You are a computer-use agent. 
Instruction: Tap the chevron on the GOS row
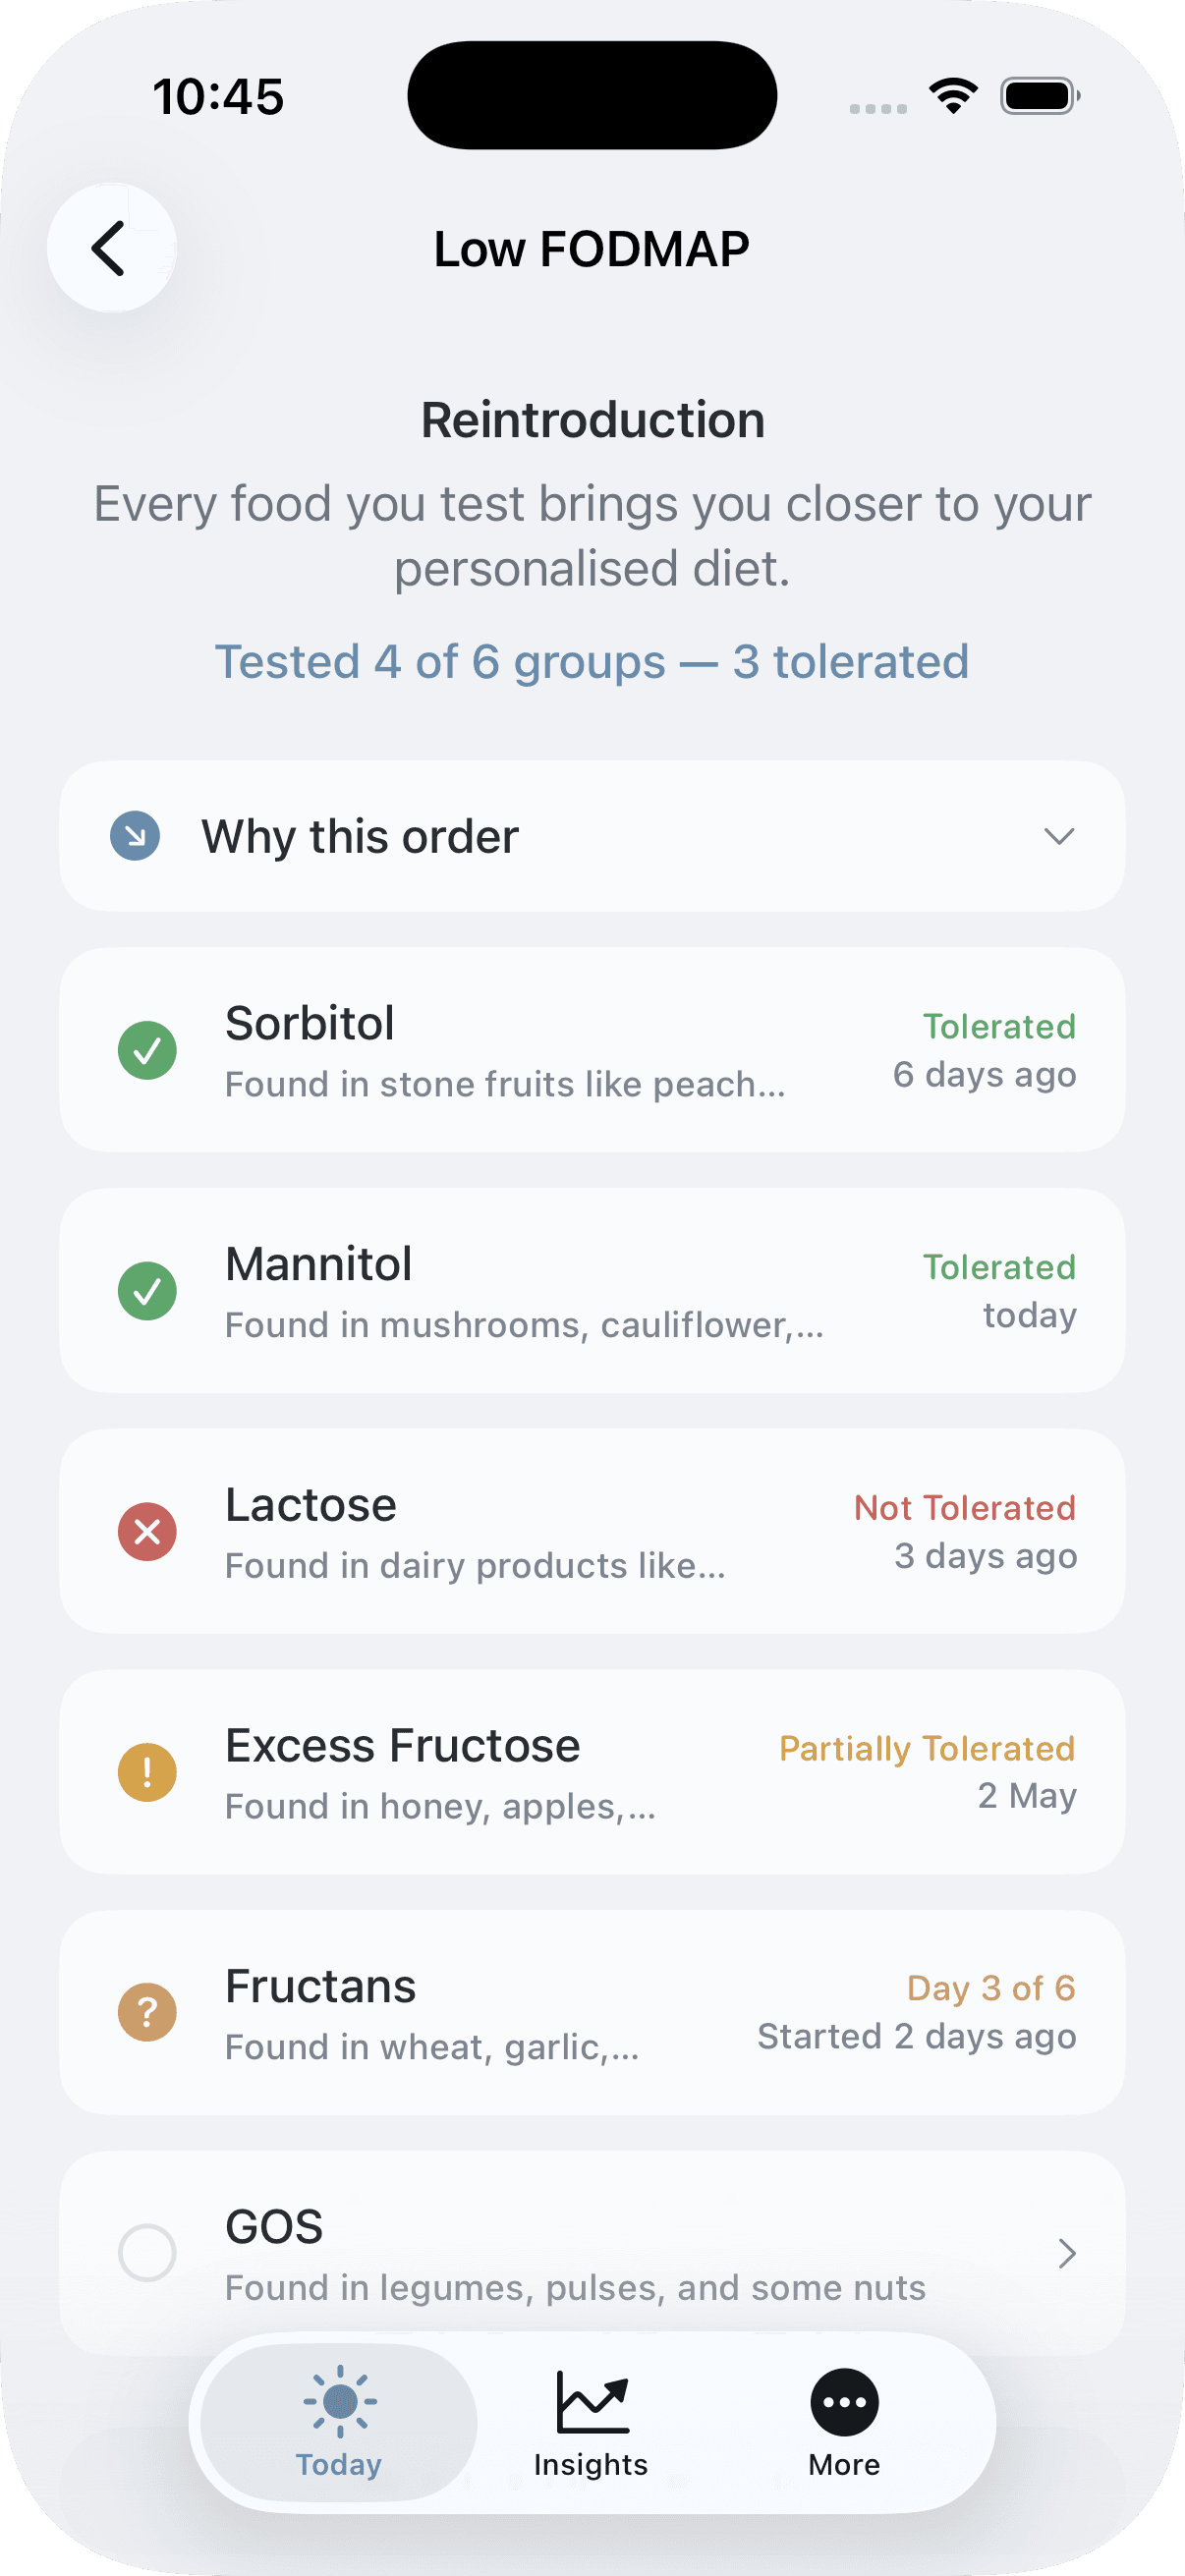pyautogui.click(x=1067, y=2253)
